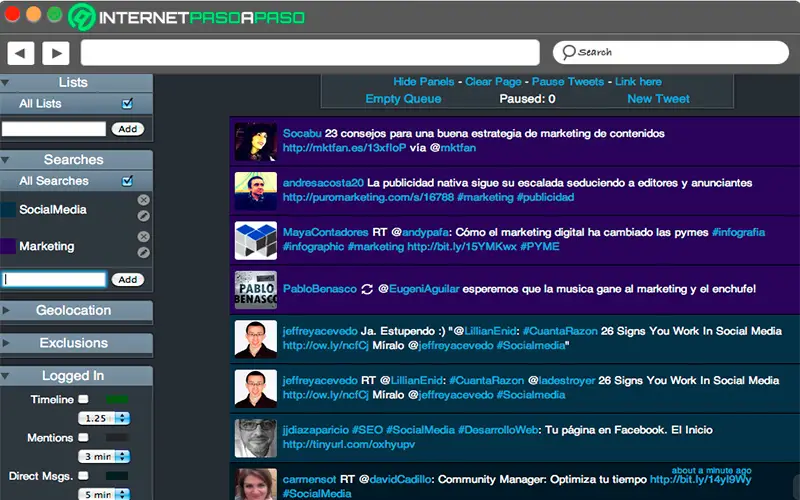Open carmensot's avatar image
Image resolution: width=800 pixels, height=500 pixels.
click(256, 484)
